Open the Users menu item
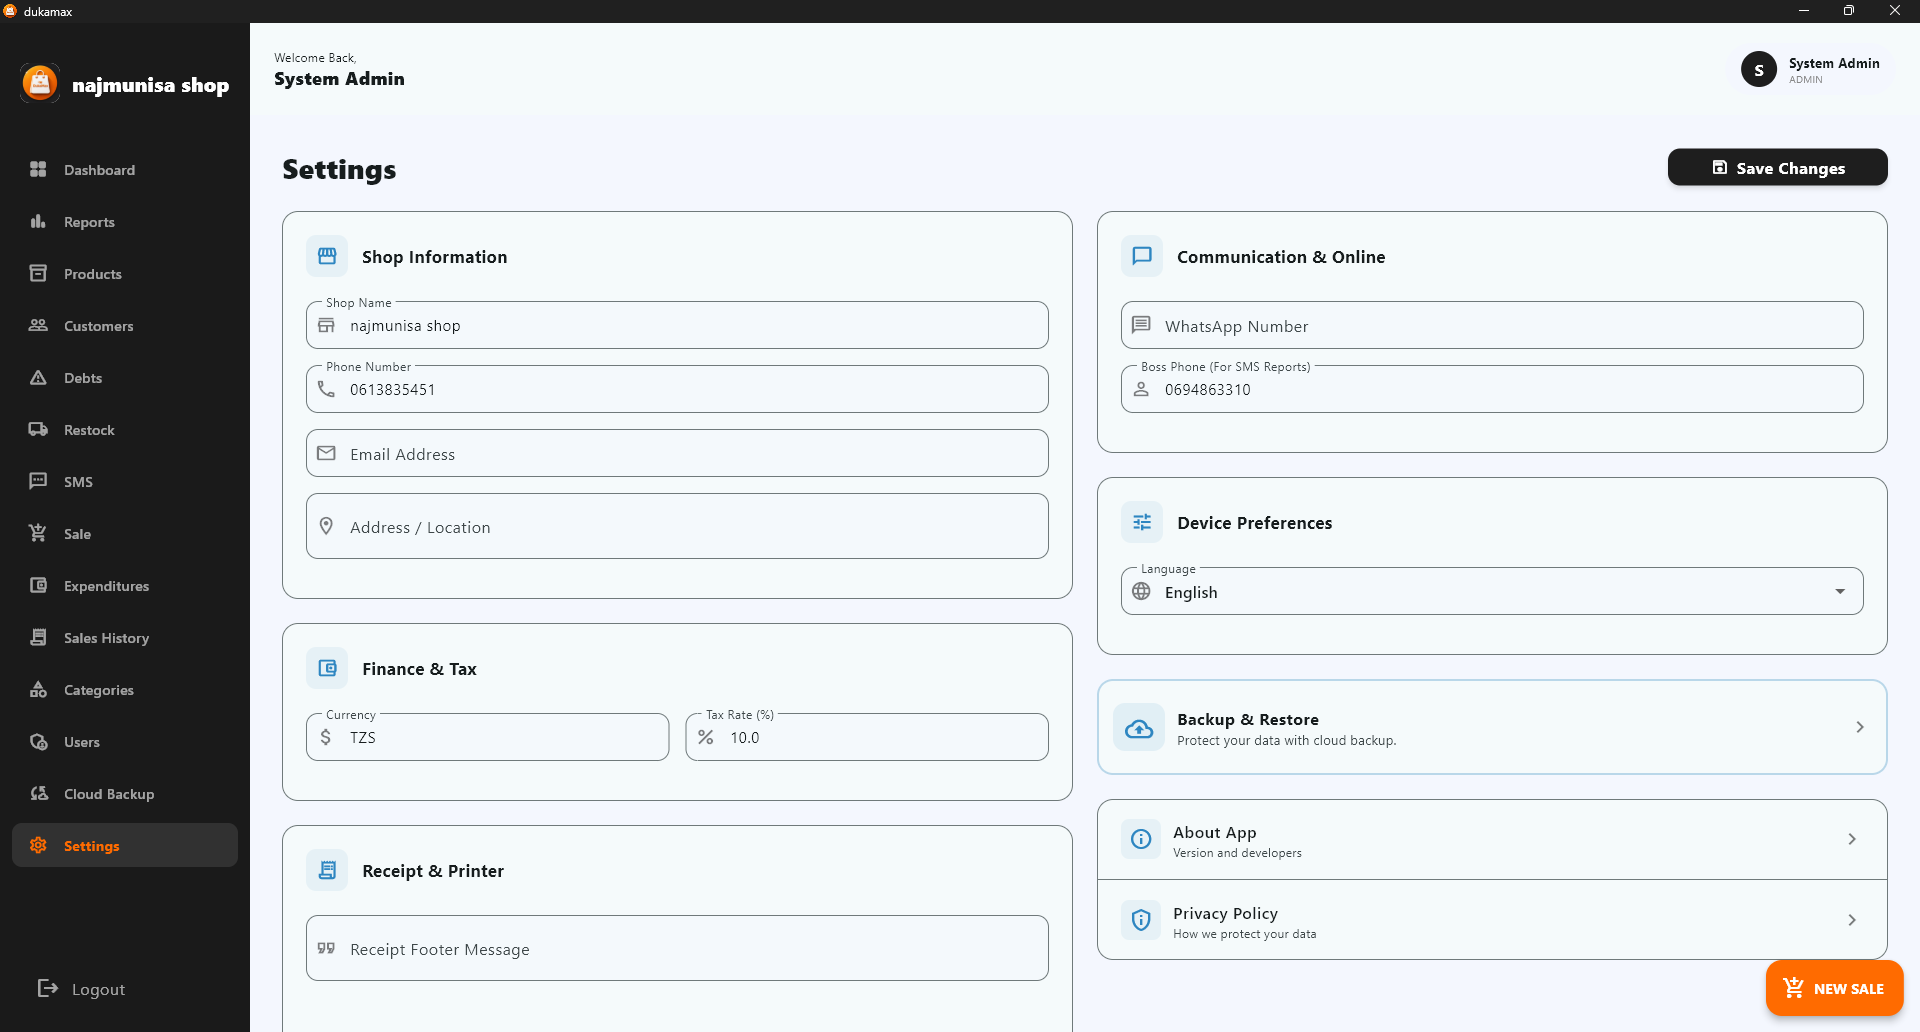The image size is (1920, 1032). click(x=125, y=741)
